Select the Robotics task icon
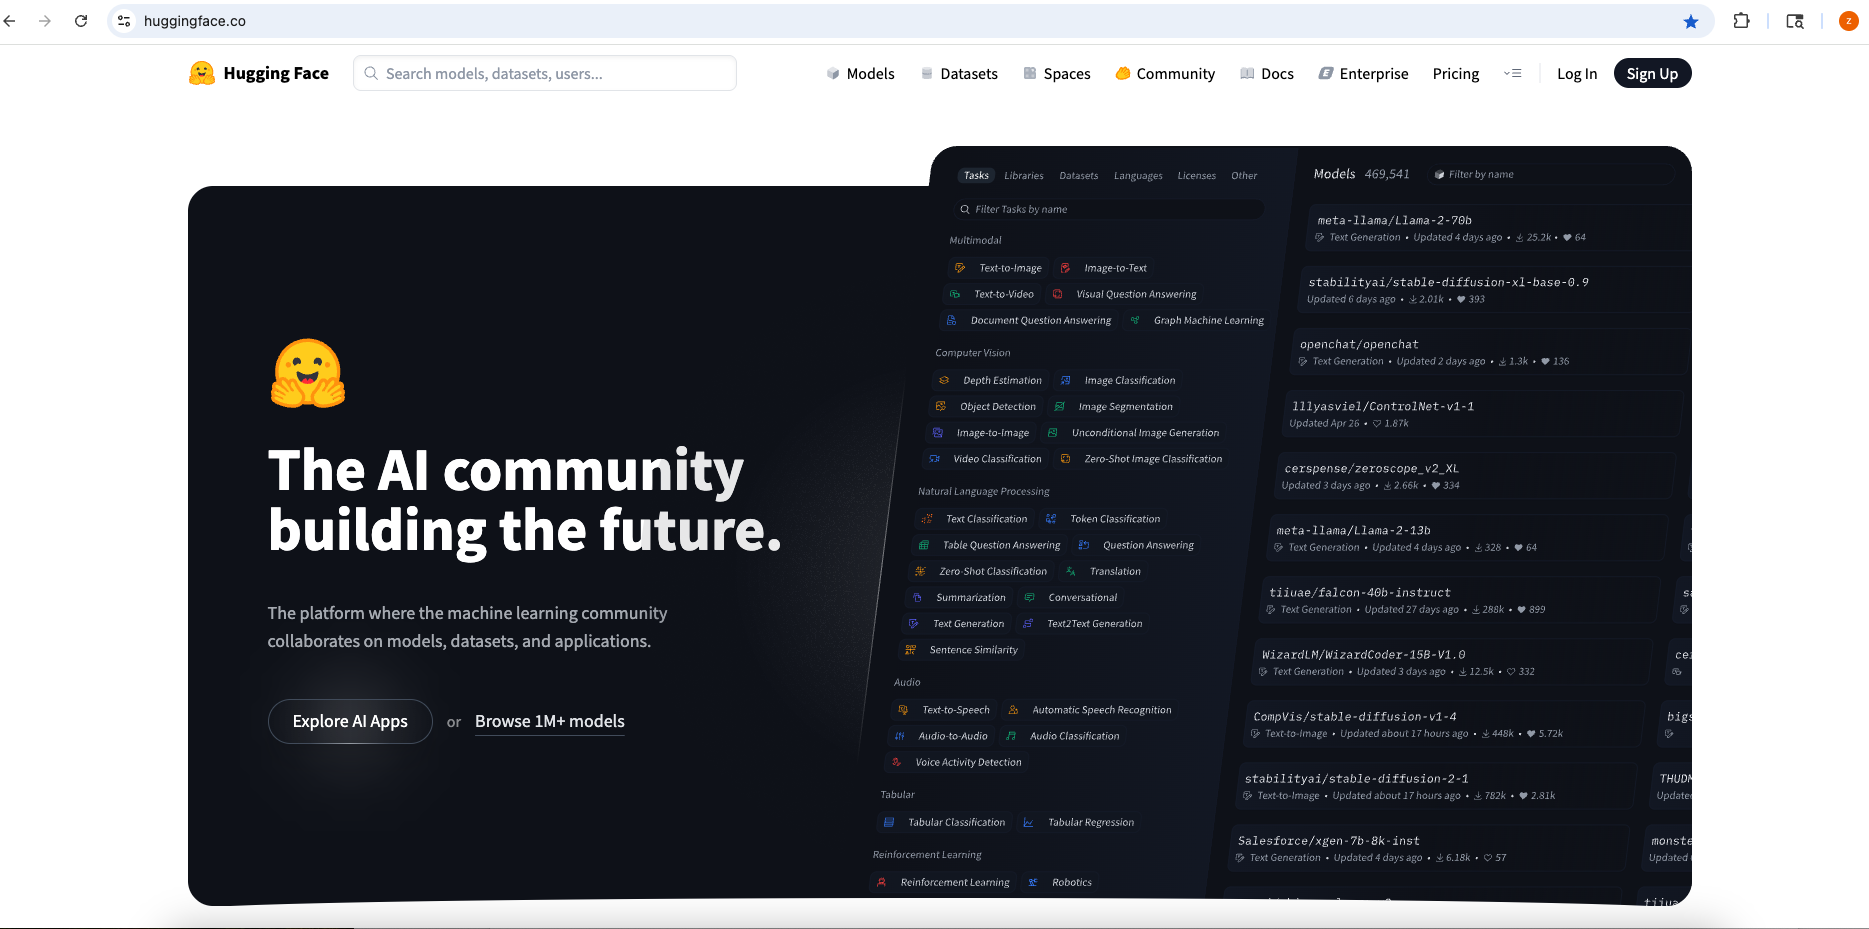This screenshot has height=929, width=1869. click(x=1035, y=881)
